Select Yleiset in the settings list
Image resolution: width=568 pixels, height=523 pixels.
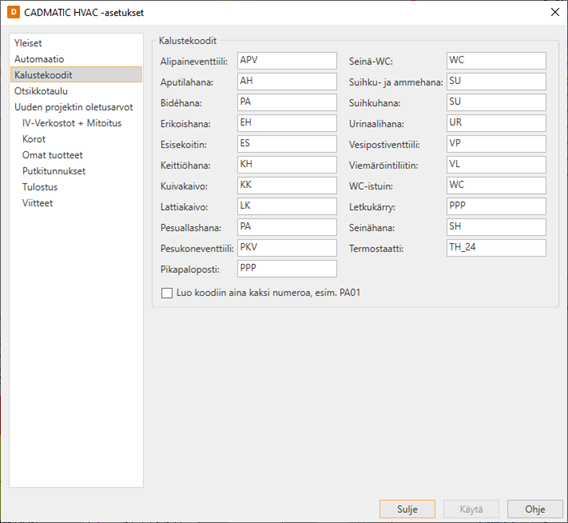[76, 43]
